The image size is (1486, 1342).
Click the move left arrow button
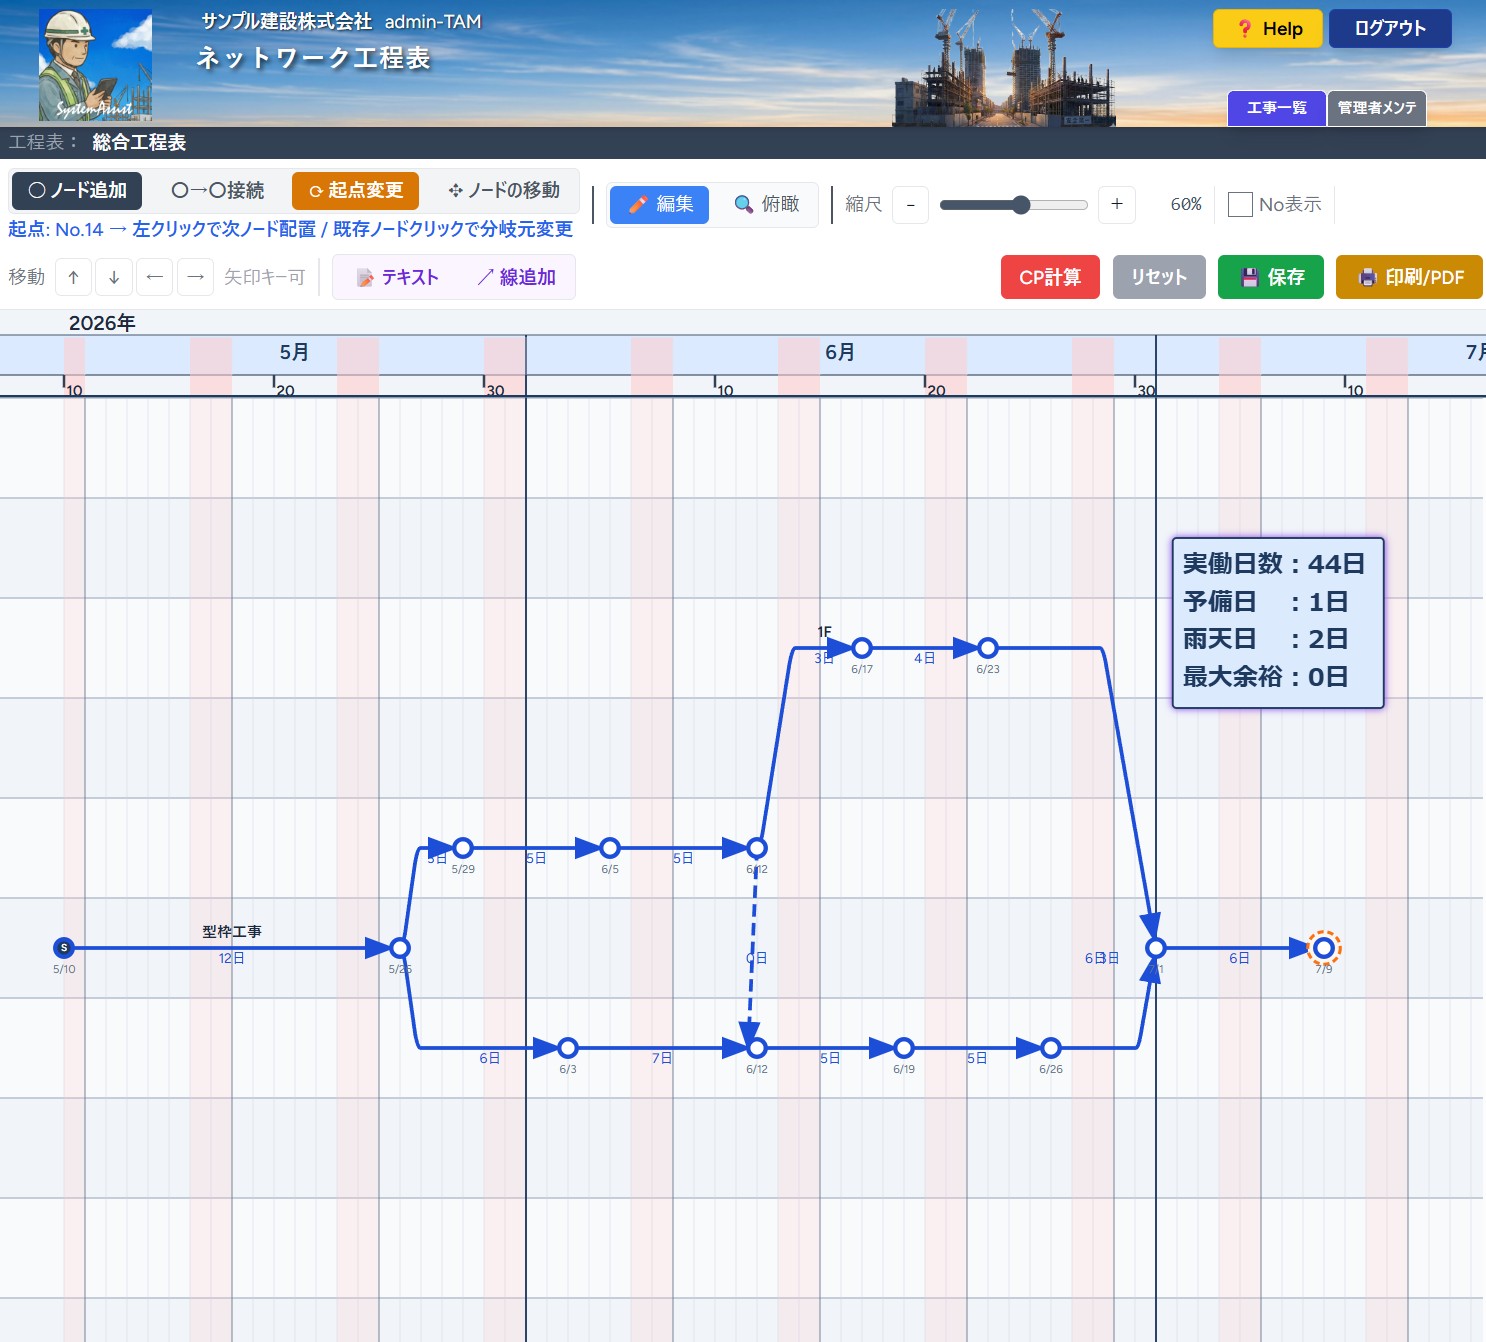[x=154, y=277]
